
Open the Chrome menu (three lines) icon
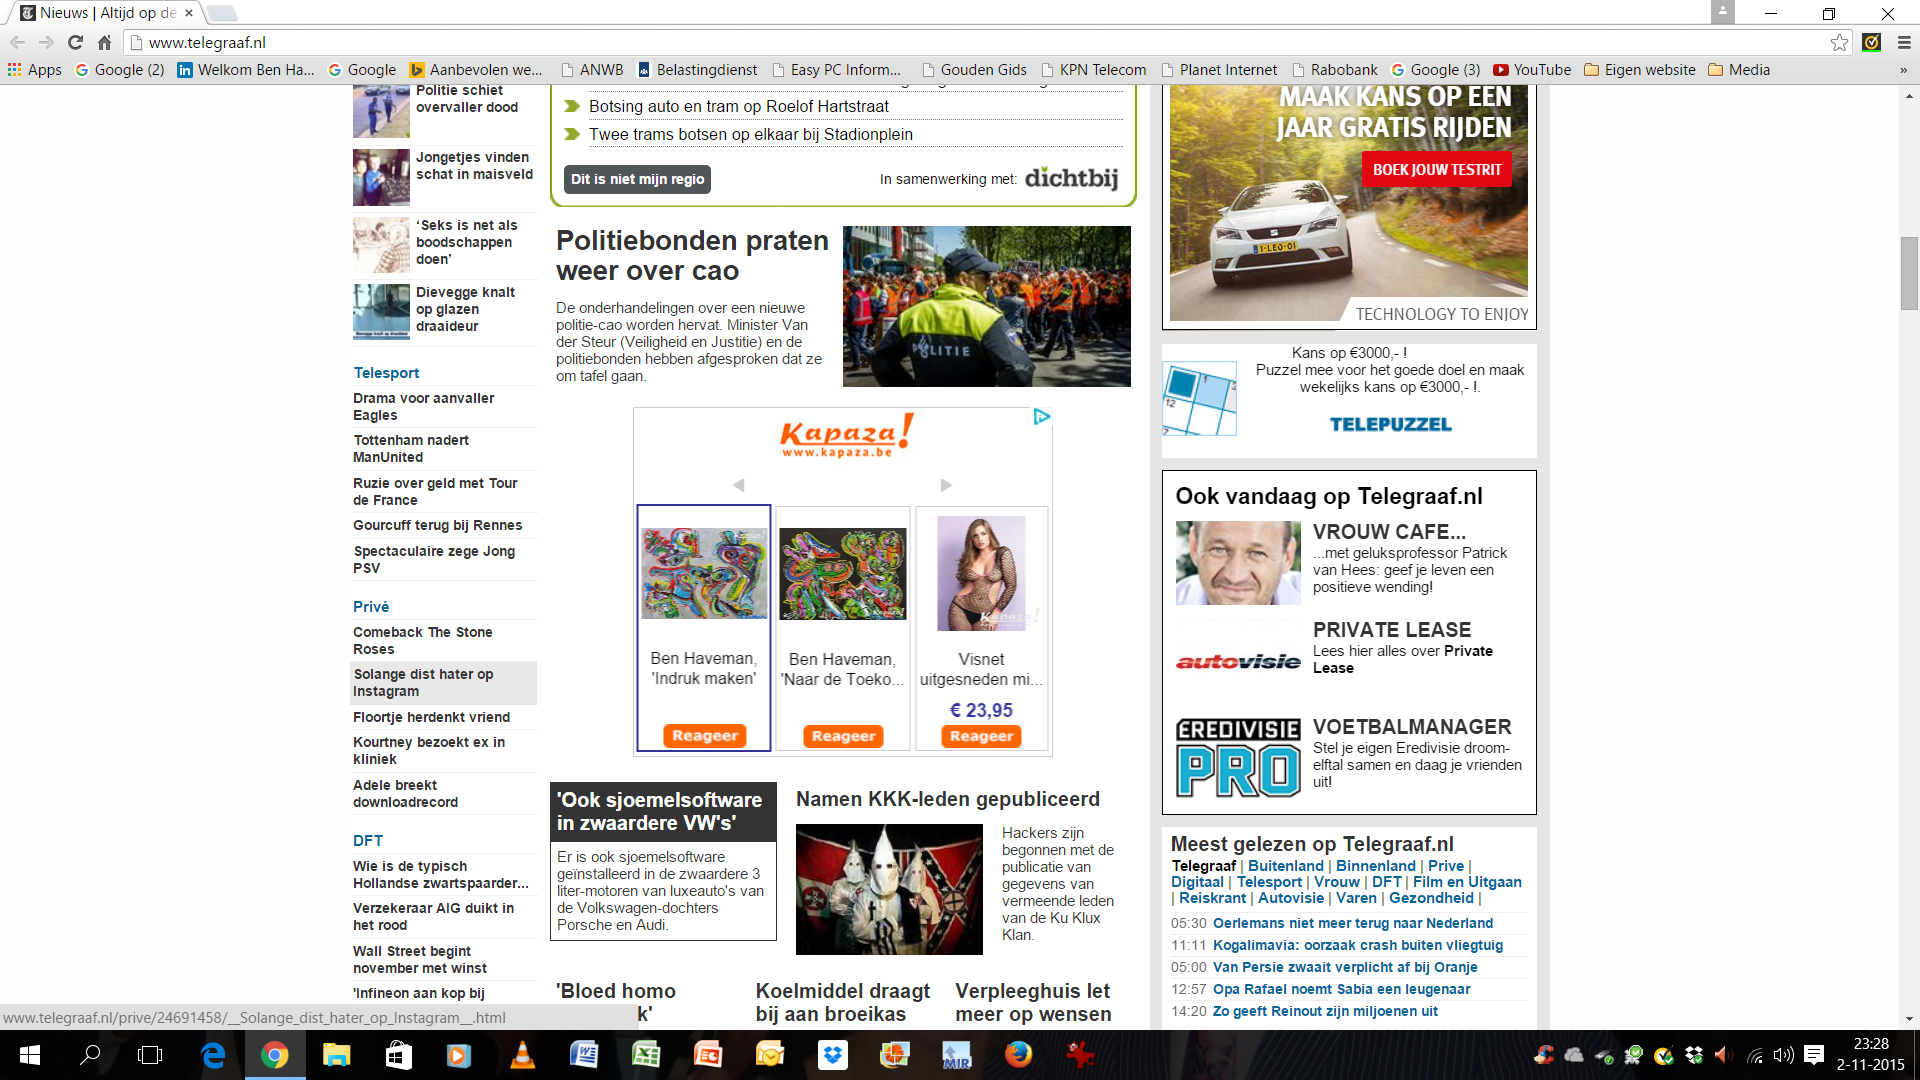pos(1904,42)
